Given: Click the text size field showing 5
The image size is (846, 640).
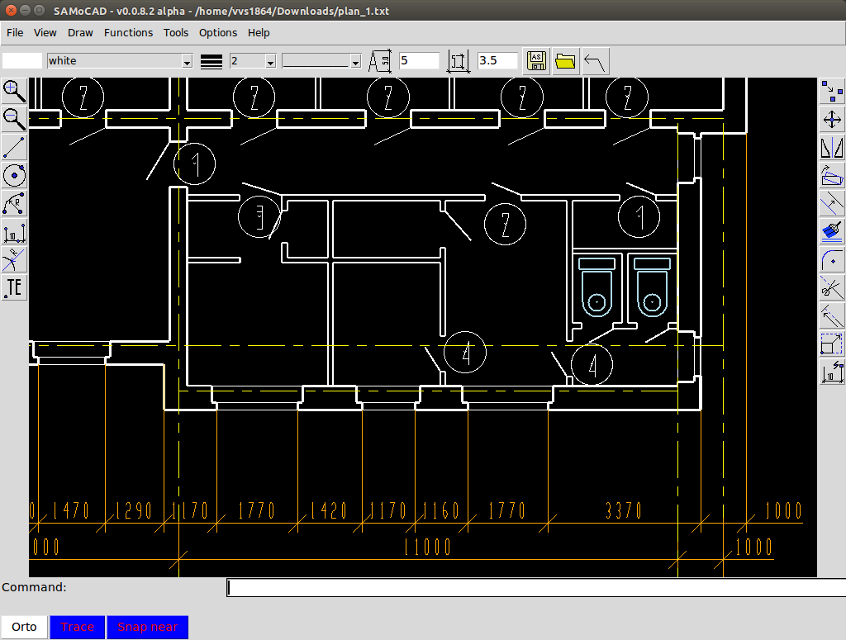Looking at the screenshot, I should tap(419, 61).
